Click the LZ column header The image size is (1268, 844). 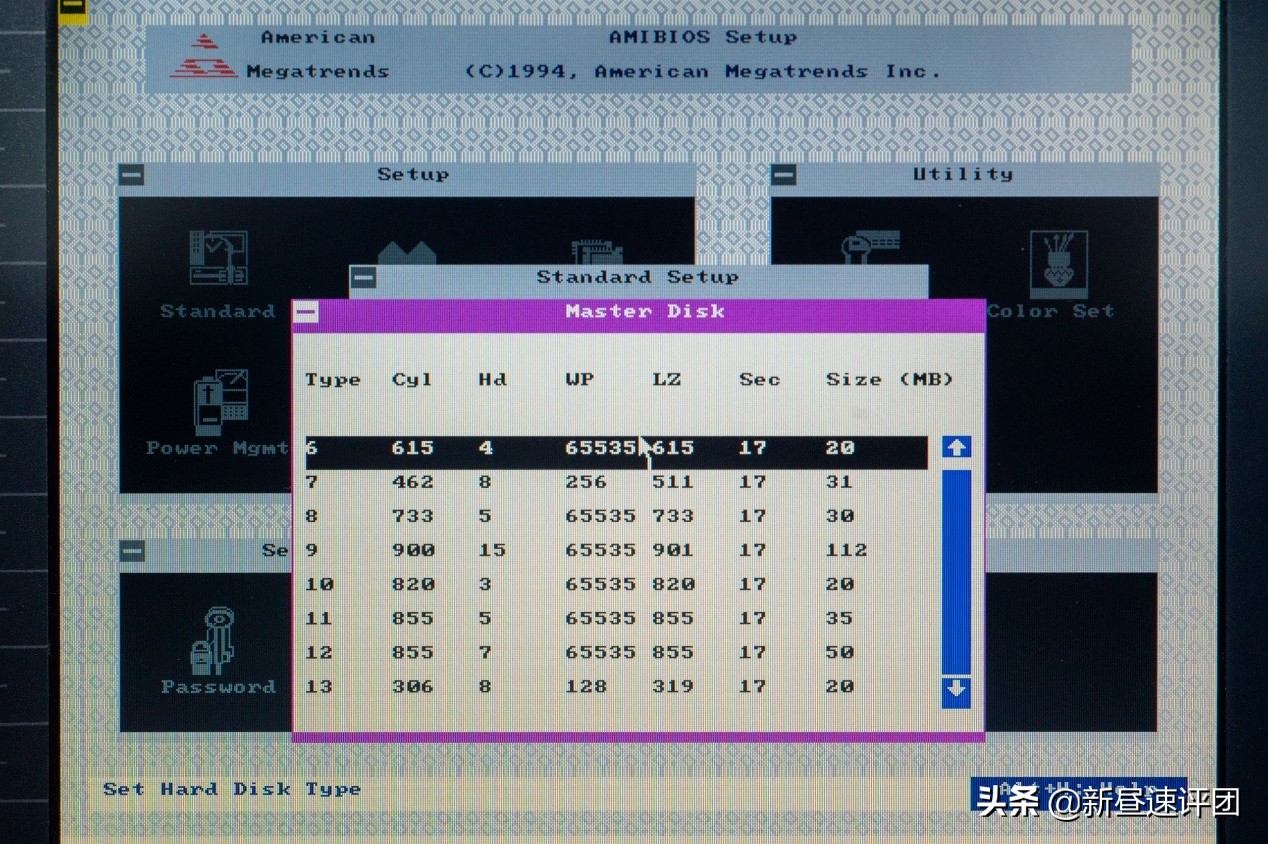pos(666,380)
